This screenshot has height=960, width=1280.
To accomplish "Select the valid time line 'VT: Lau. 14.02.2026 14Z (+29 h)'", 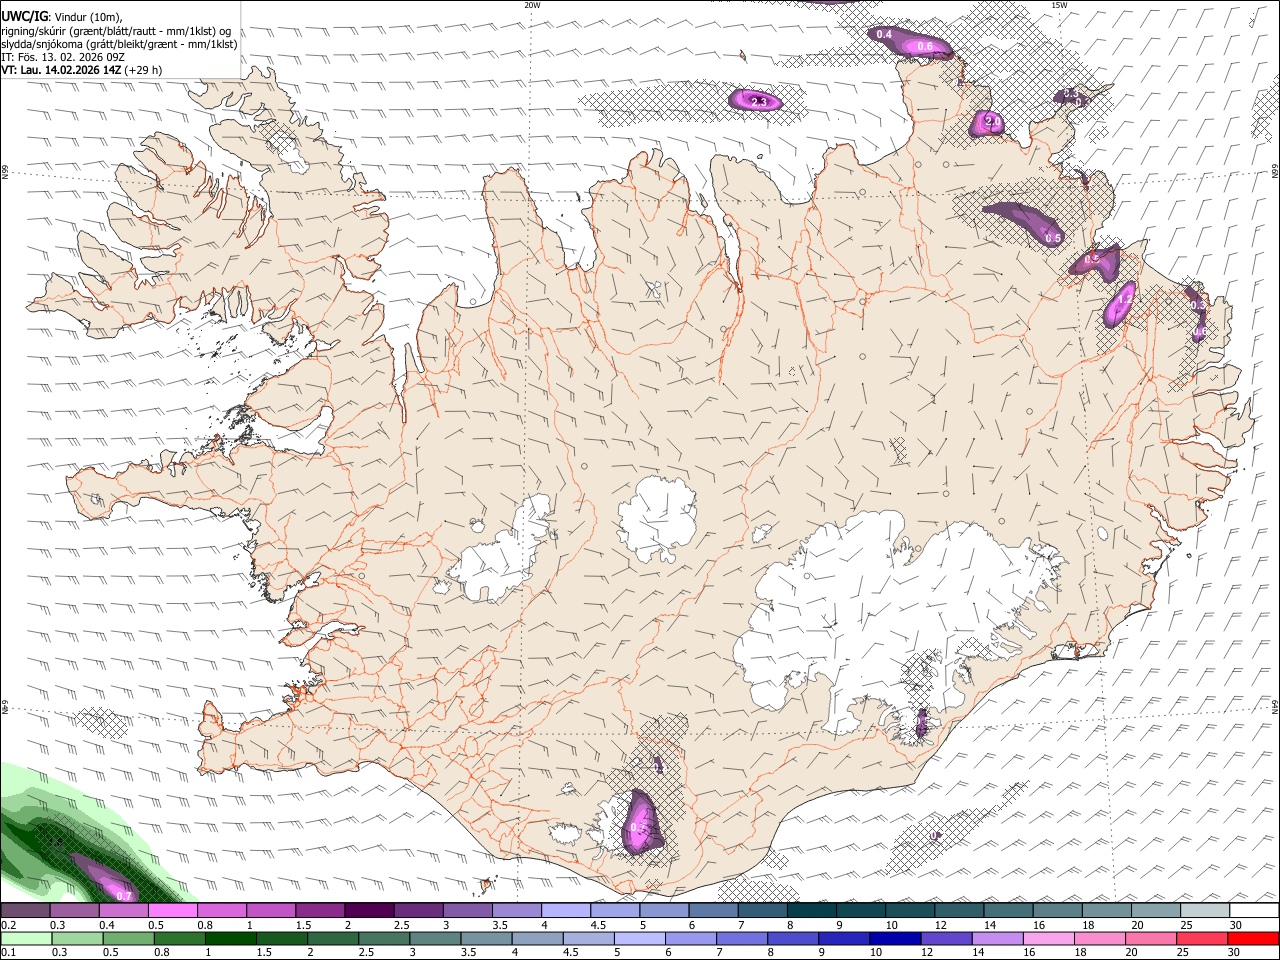I will [82, 70].
